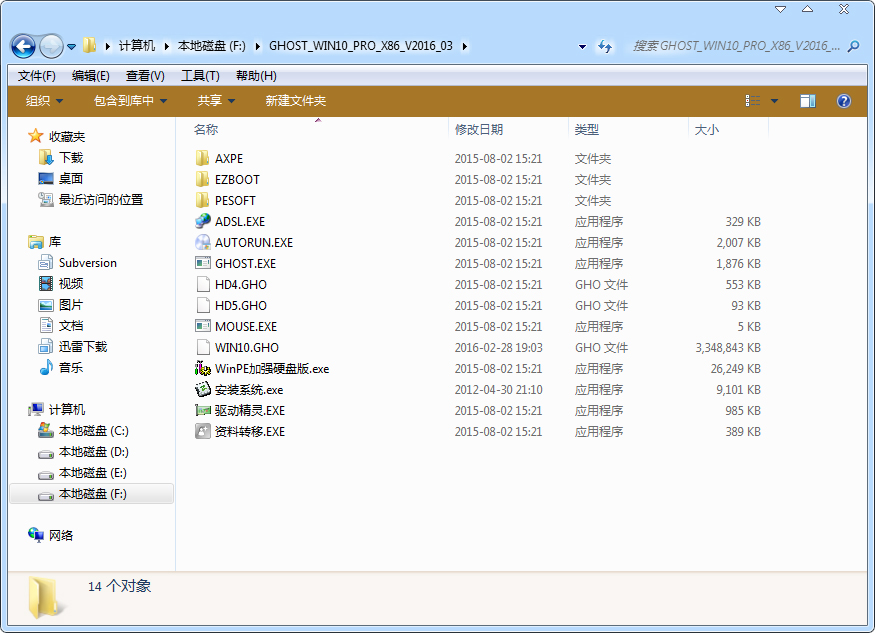Image resolution: width=875 pixels, height=633 pixels.
Task: Select the WIN10.GHO image file
Action: pos(240,347)
